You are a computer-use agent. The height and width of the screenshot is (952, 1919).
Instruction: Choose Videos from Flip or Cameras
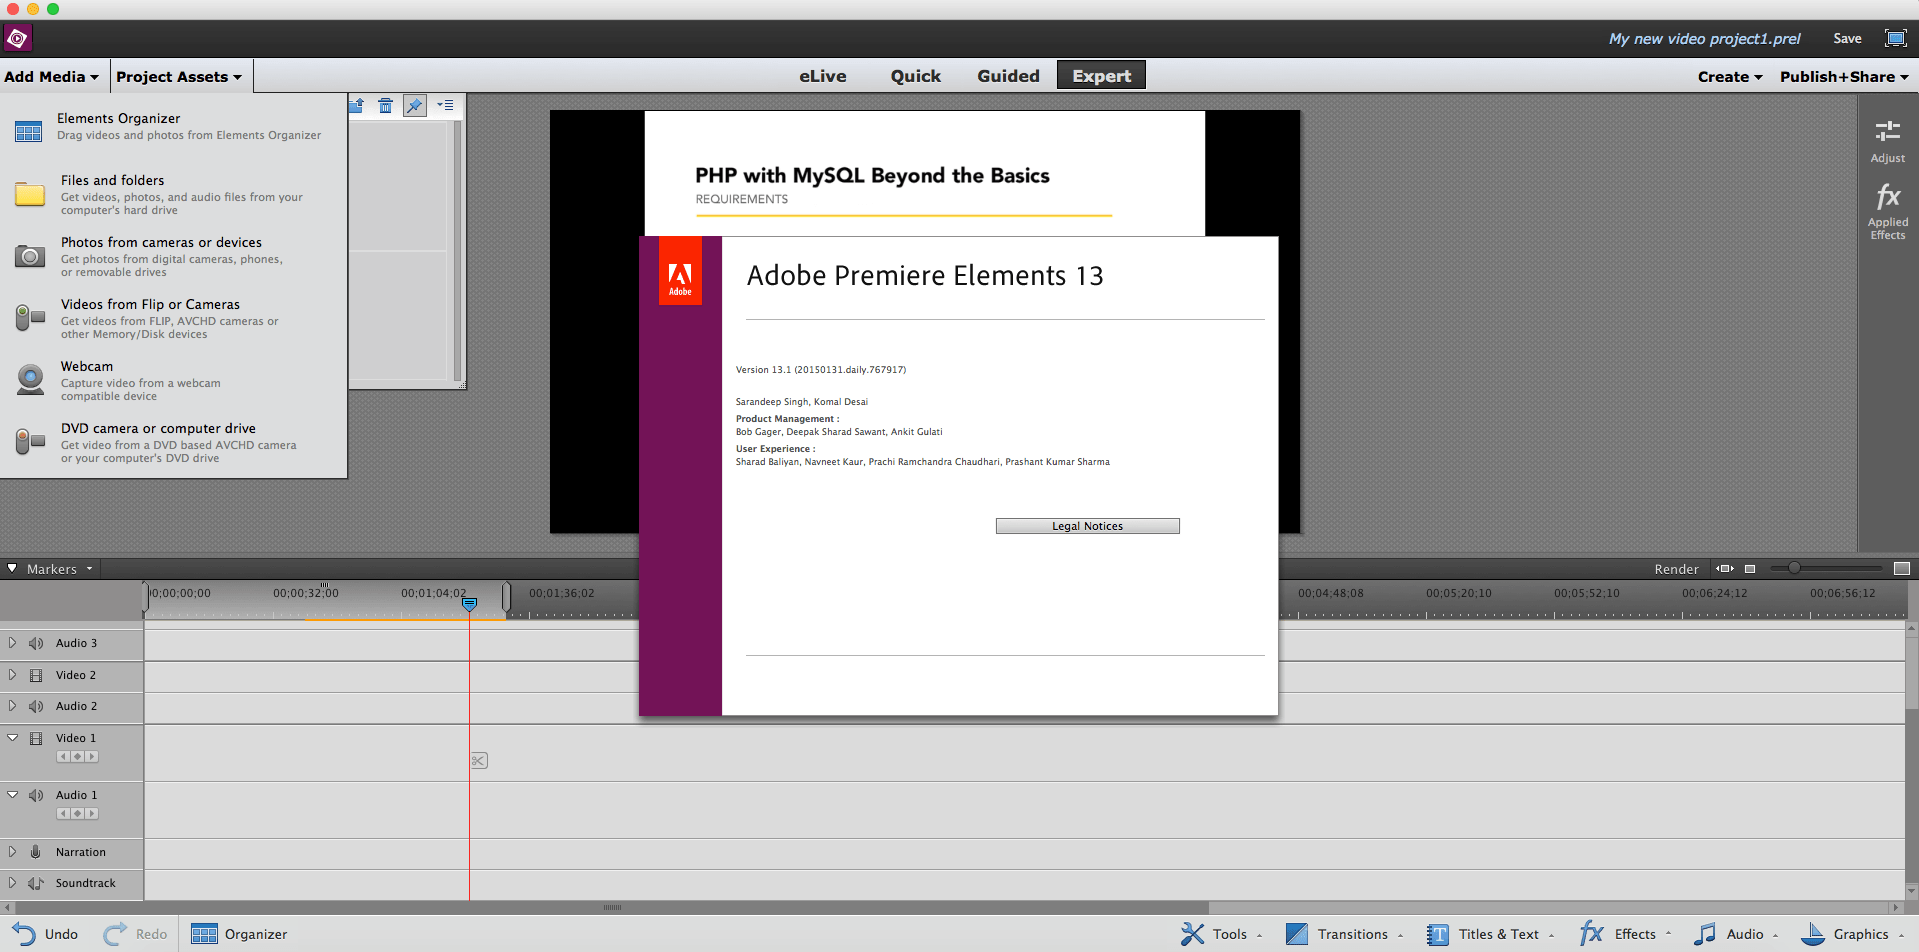[x=172, y=318]
